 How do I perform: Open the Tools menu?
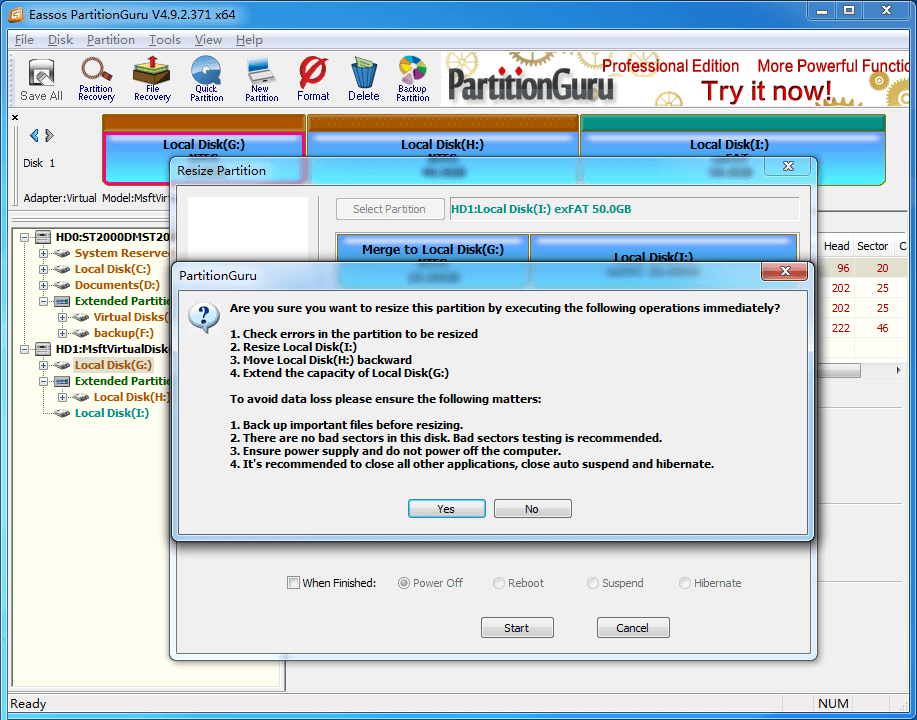pos(164,40)
